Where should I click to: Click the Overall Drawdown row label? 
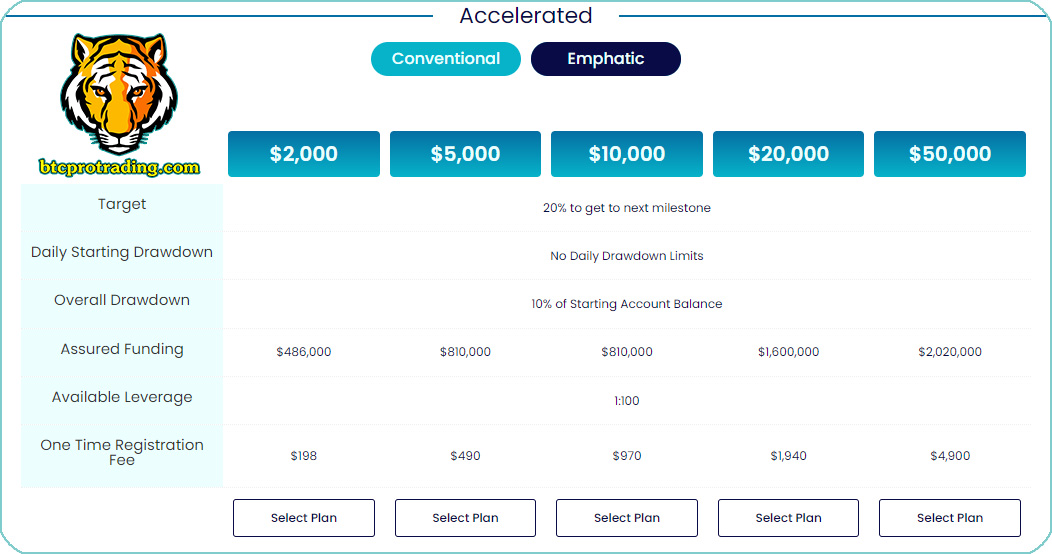(x=122, y=300)
